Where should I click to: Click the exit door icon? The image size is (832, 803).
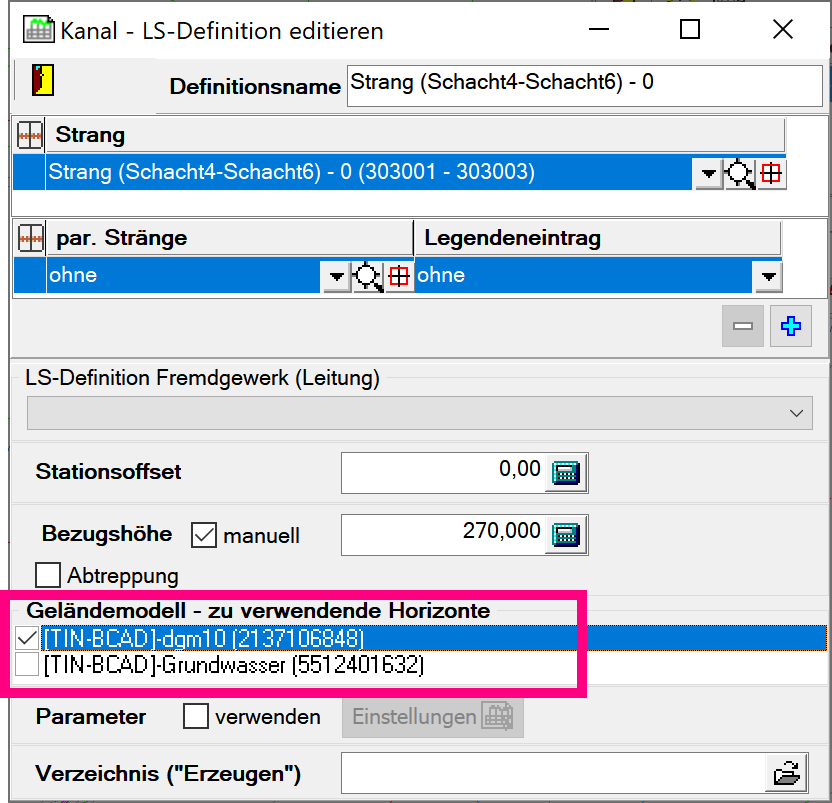[42, 79]
